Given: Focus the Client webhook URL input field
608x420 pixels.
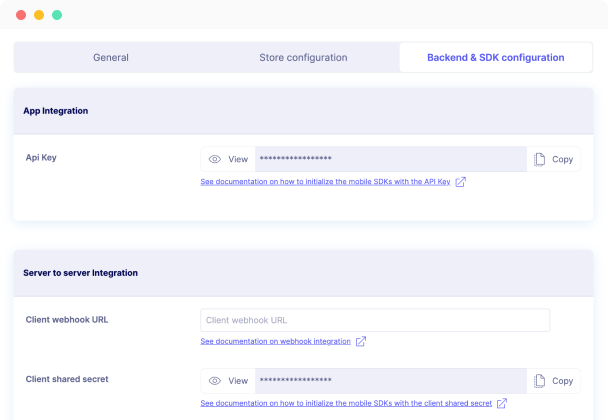Looking at the screenshot, I should tap(375, 320).
